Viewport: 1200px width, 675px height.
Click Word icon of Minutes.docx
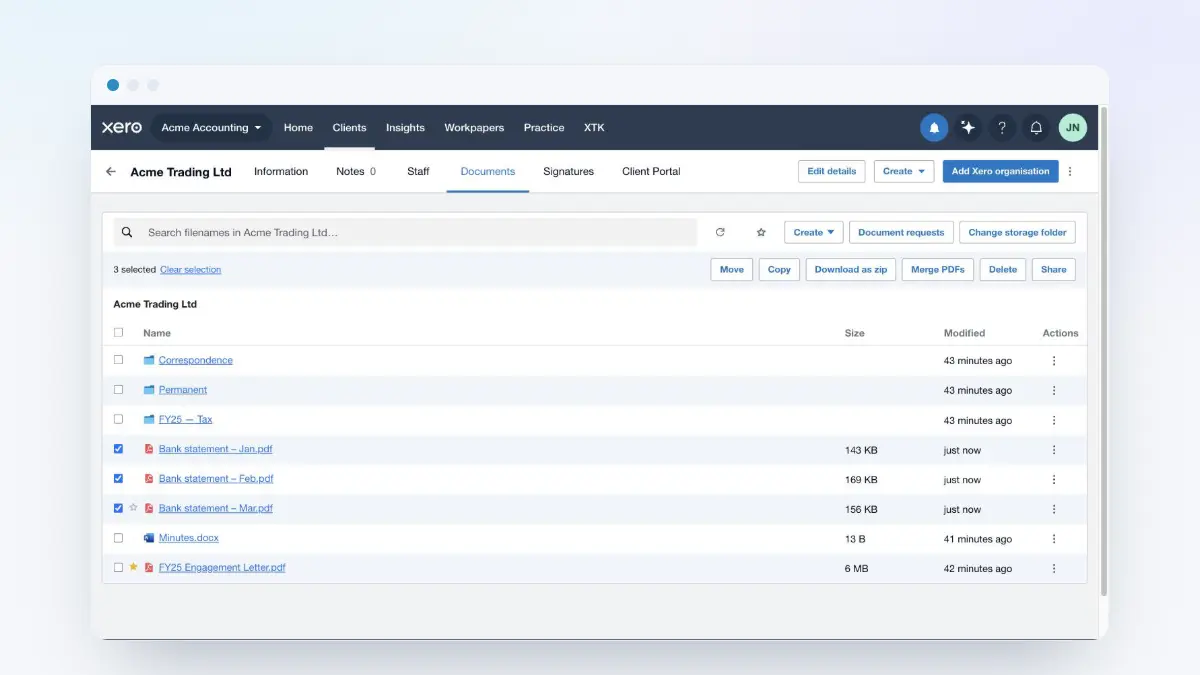(x=149, y=538)
